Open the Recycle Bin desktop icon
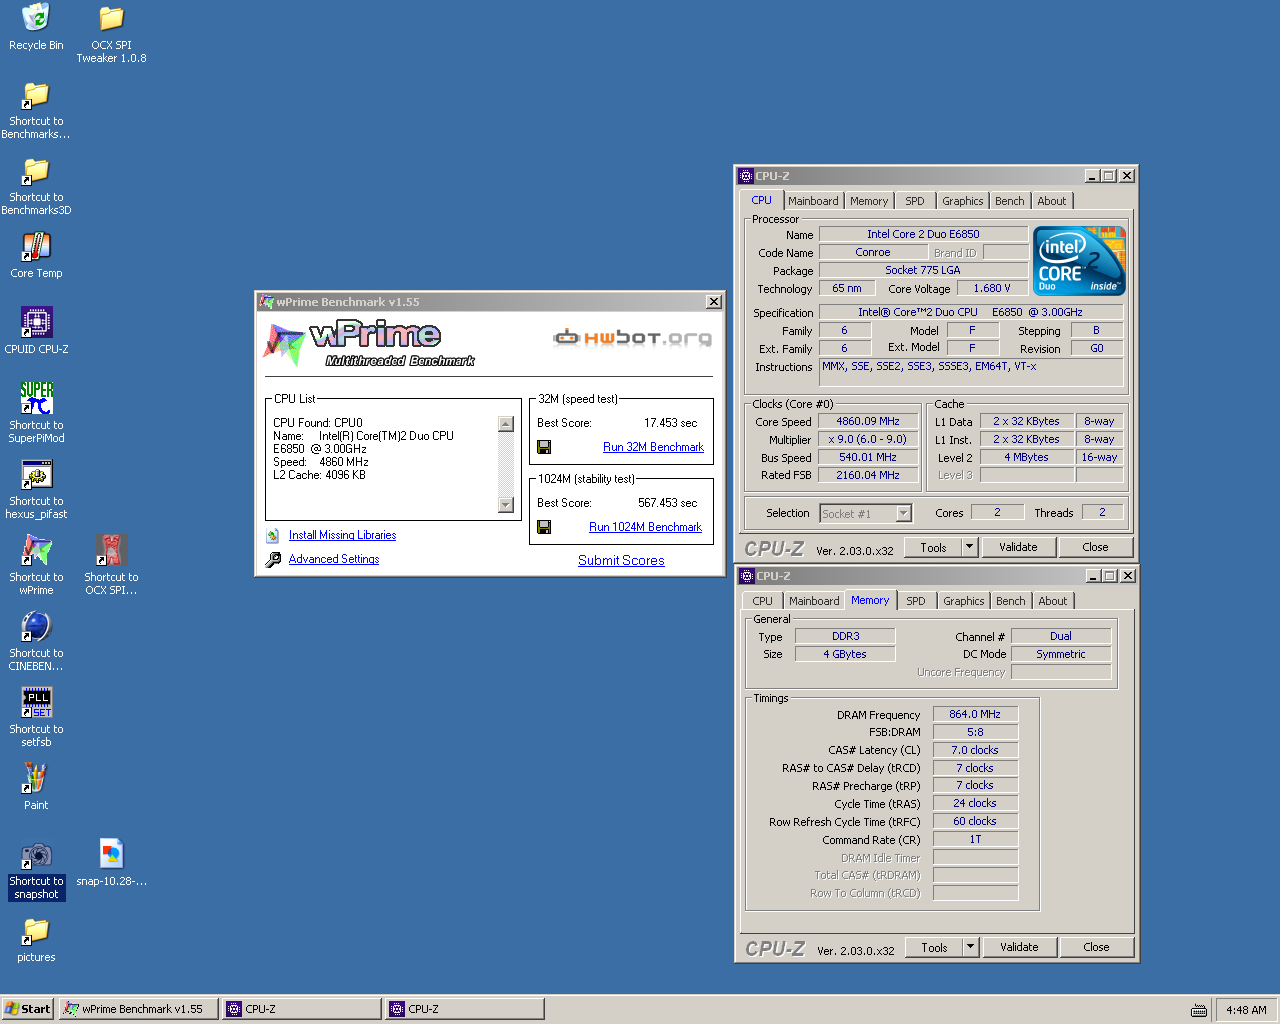1280x1024 pixels. [x=36, y=18]
